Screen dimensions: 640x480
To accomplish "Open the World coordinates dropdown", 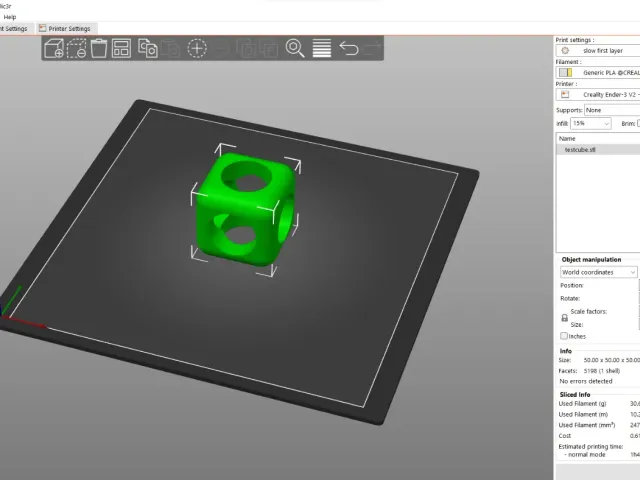I will pyautogui.click(x=598, y=272).
